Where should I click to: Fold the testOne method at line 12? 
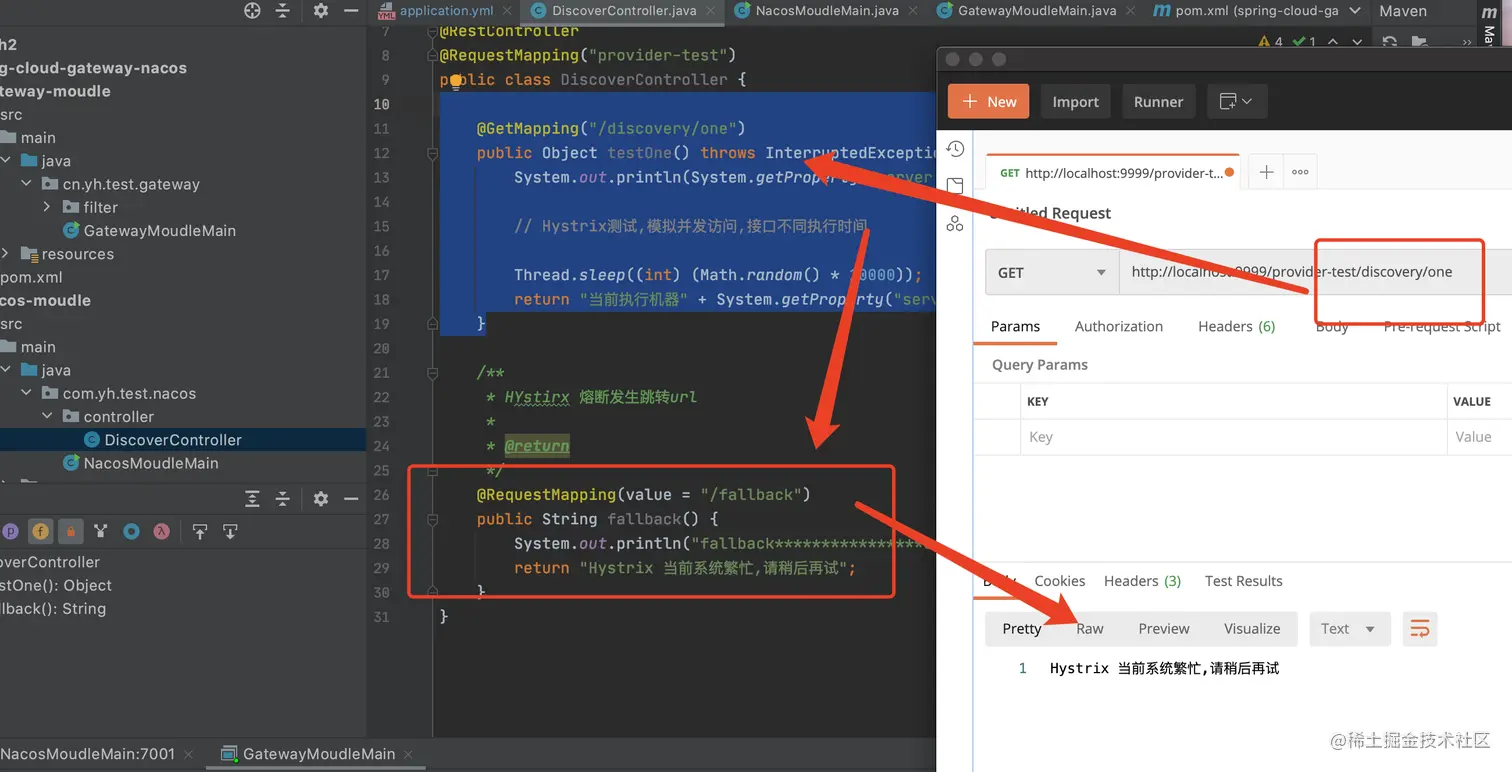[432, 153]
